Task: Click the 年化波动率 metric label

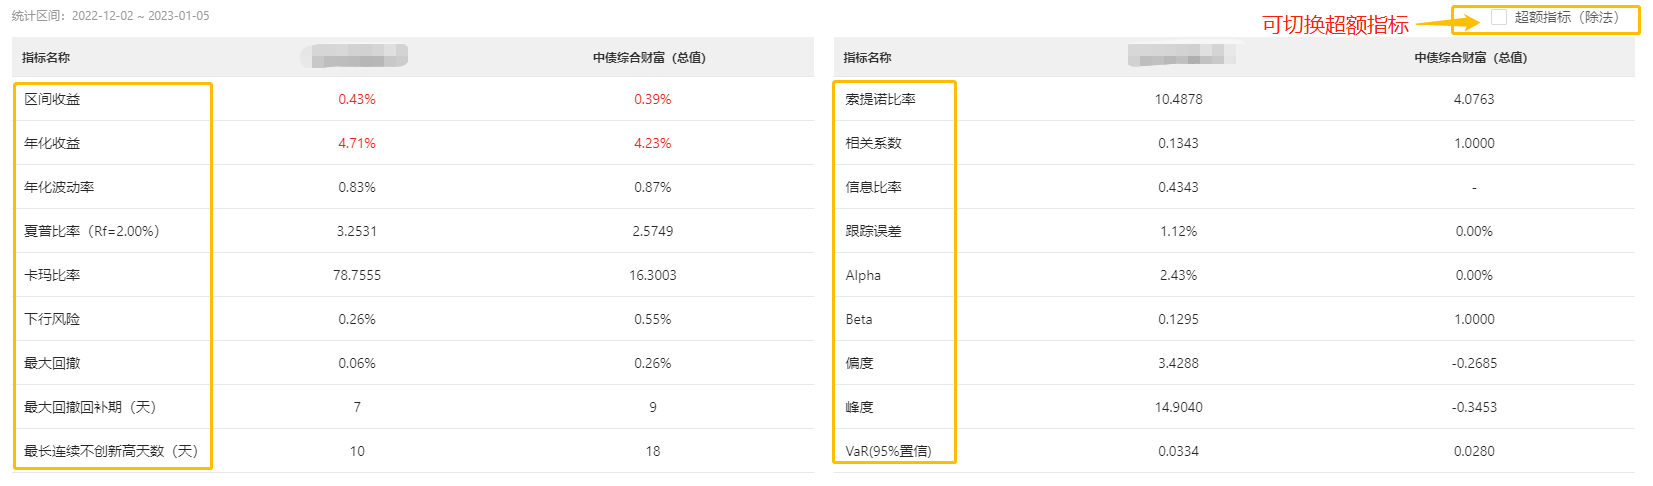Action: [x=59, y=187]
